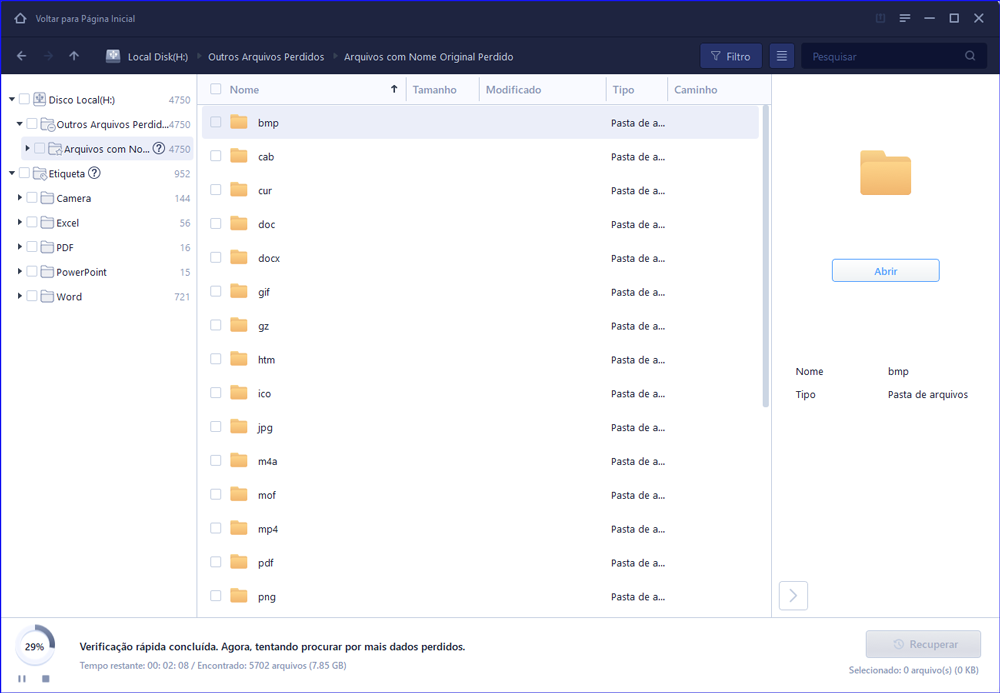Click Voltar para Página Inicial link
1000x693 pixels.
point(85,18)
